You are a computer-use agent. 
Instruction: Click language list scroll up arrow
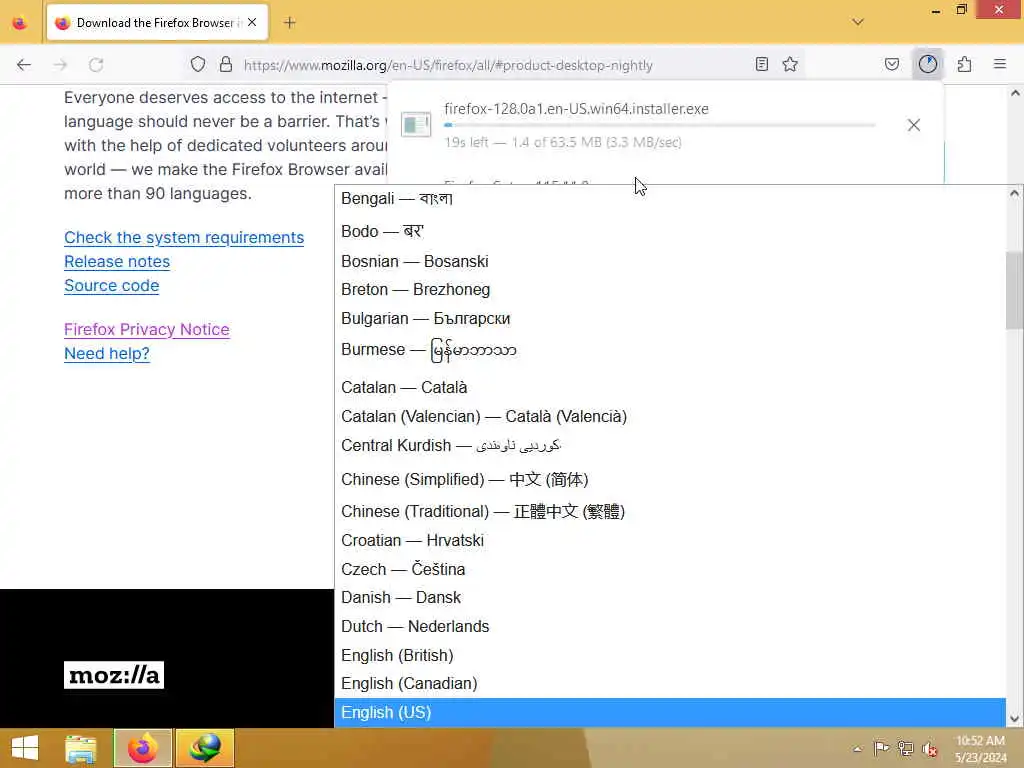(x=1014, y=194)
